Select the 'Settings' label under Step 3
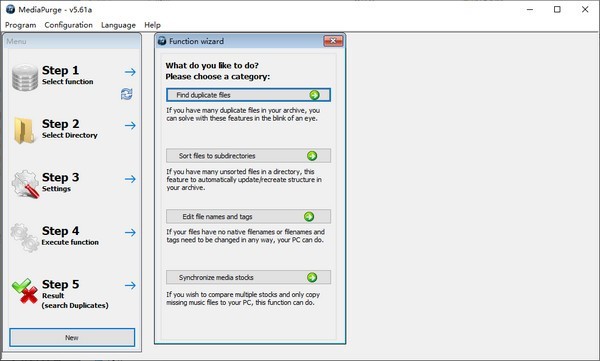600x361 pixels. point(56,189)
